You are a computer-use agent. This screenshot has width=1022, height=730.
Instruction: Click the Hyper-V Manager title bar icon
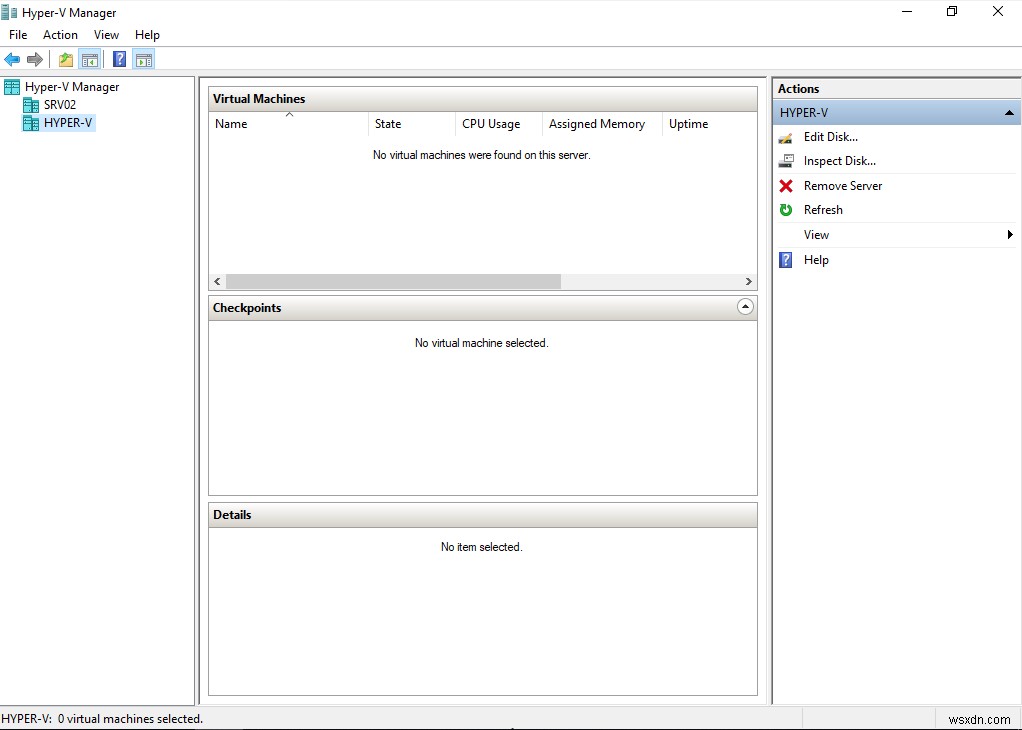point(9,12)
